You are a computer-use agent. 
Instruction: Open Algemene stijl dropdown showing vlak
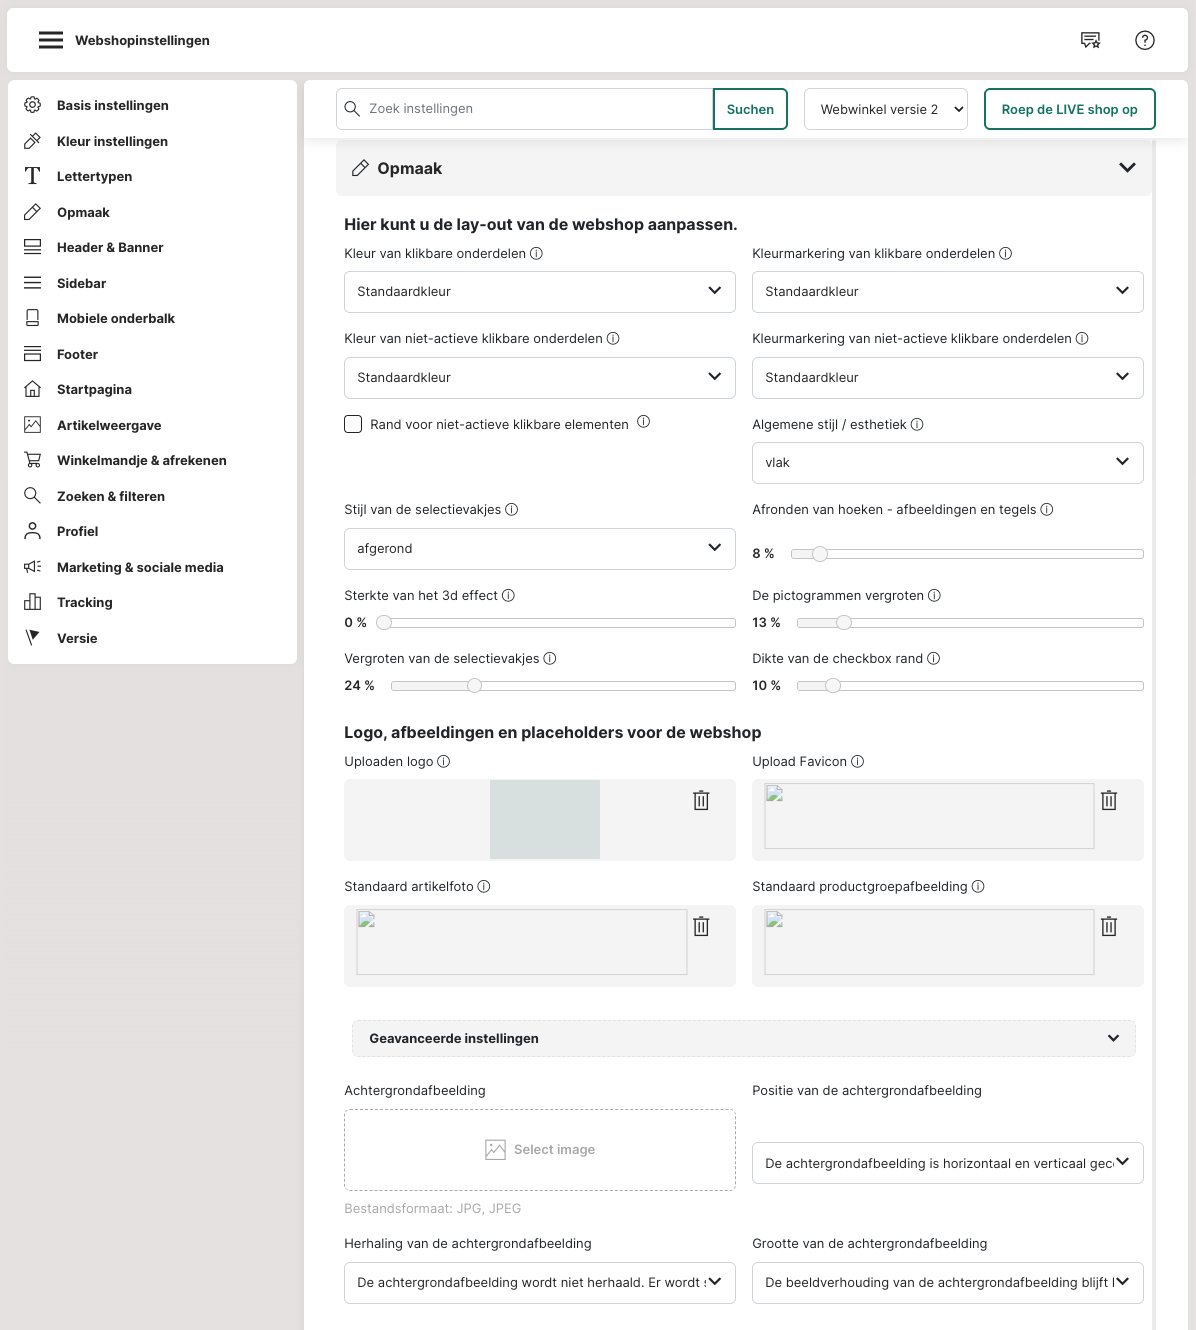tap(947, 462)
